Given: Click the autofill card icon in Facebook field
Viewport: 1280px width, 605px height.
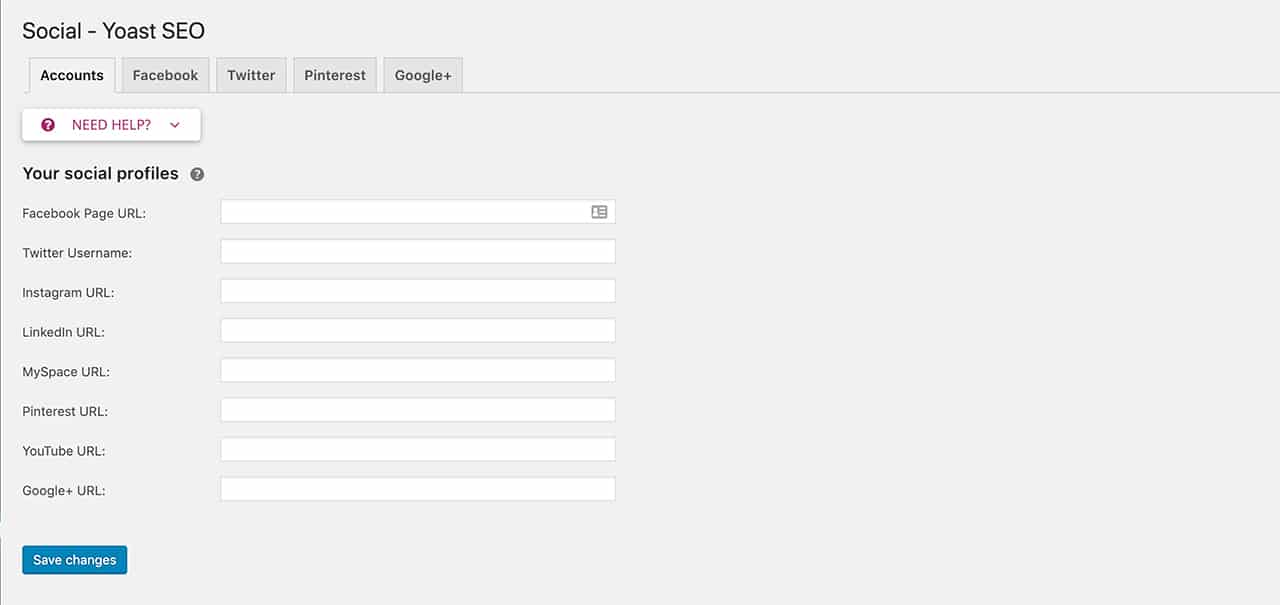Looking at the screenshot, I should [x=599, y=212].
